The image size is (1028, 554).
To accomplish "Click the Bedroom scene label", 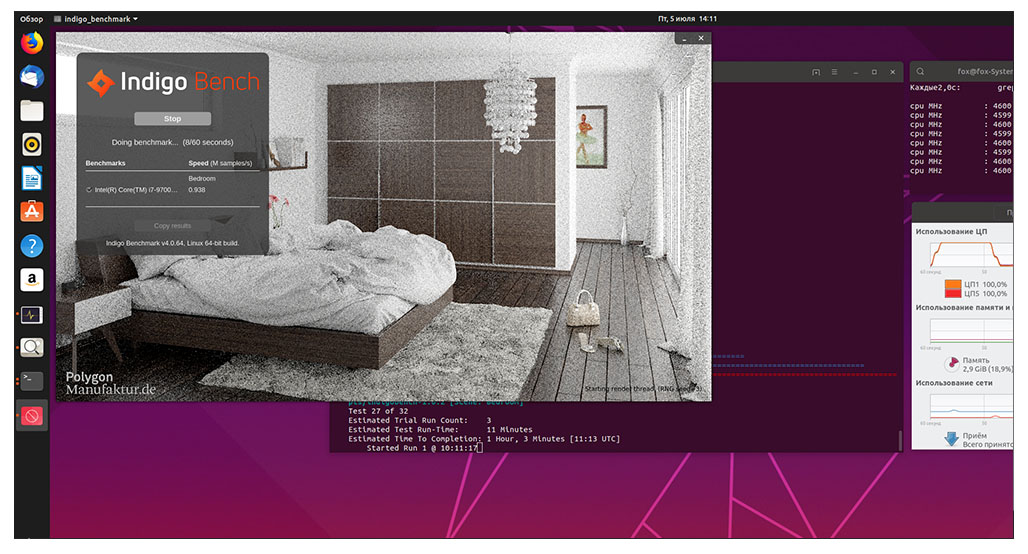I will point(202,178).
